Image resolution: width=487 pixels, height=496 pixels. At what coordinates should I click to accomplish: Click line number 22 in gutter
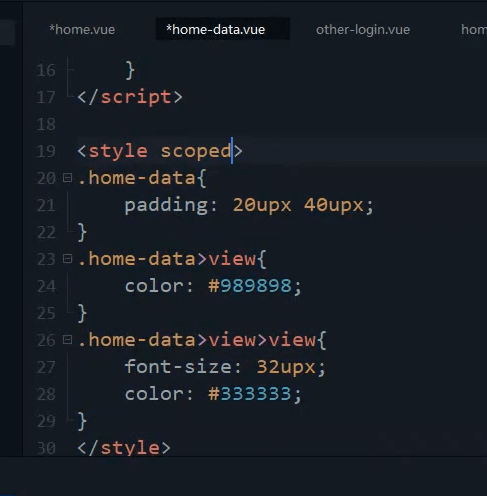click(x=46, y=233)
